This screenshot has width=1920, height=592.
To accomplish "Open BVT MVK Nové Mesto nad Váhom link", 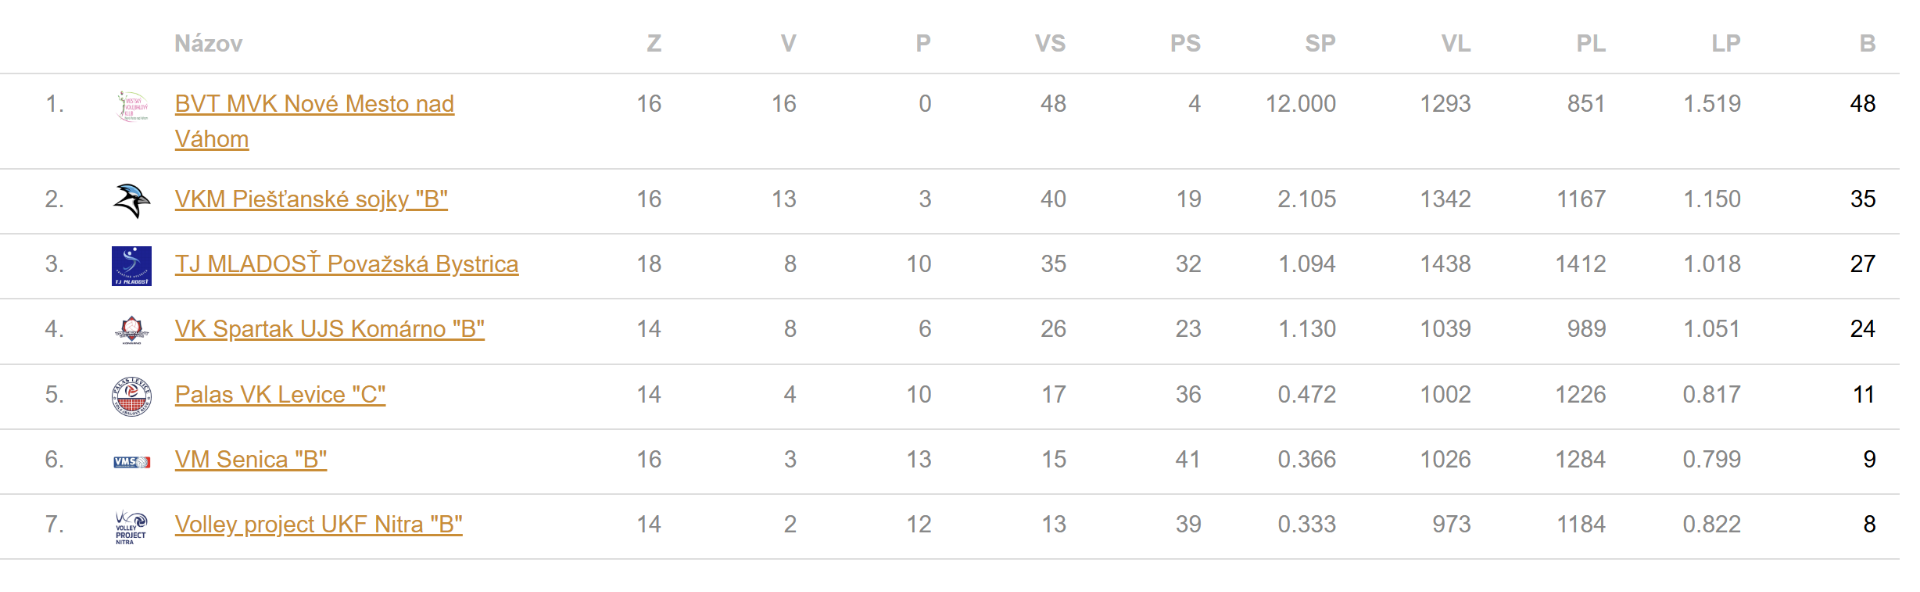I will pyautogui.click(x=314, y=104).
